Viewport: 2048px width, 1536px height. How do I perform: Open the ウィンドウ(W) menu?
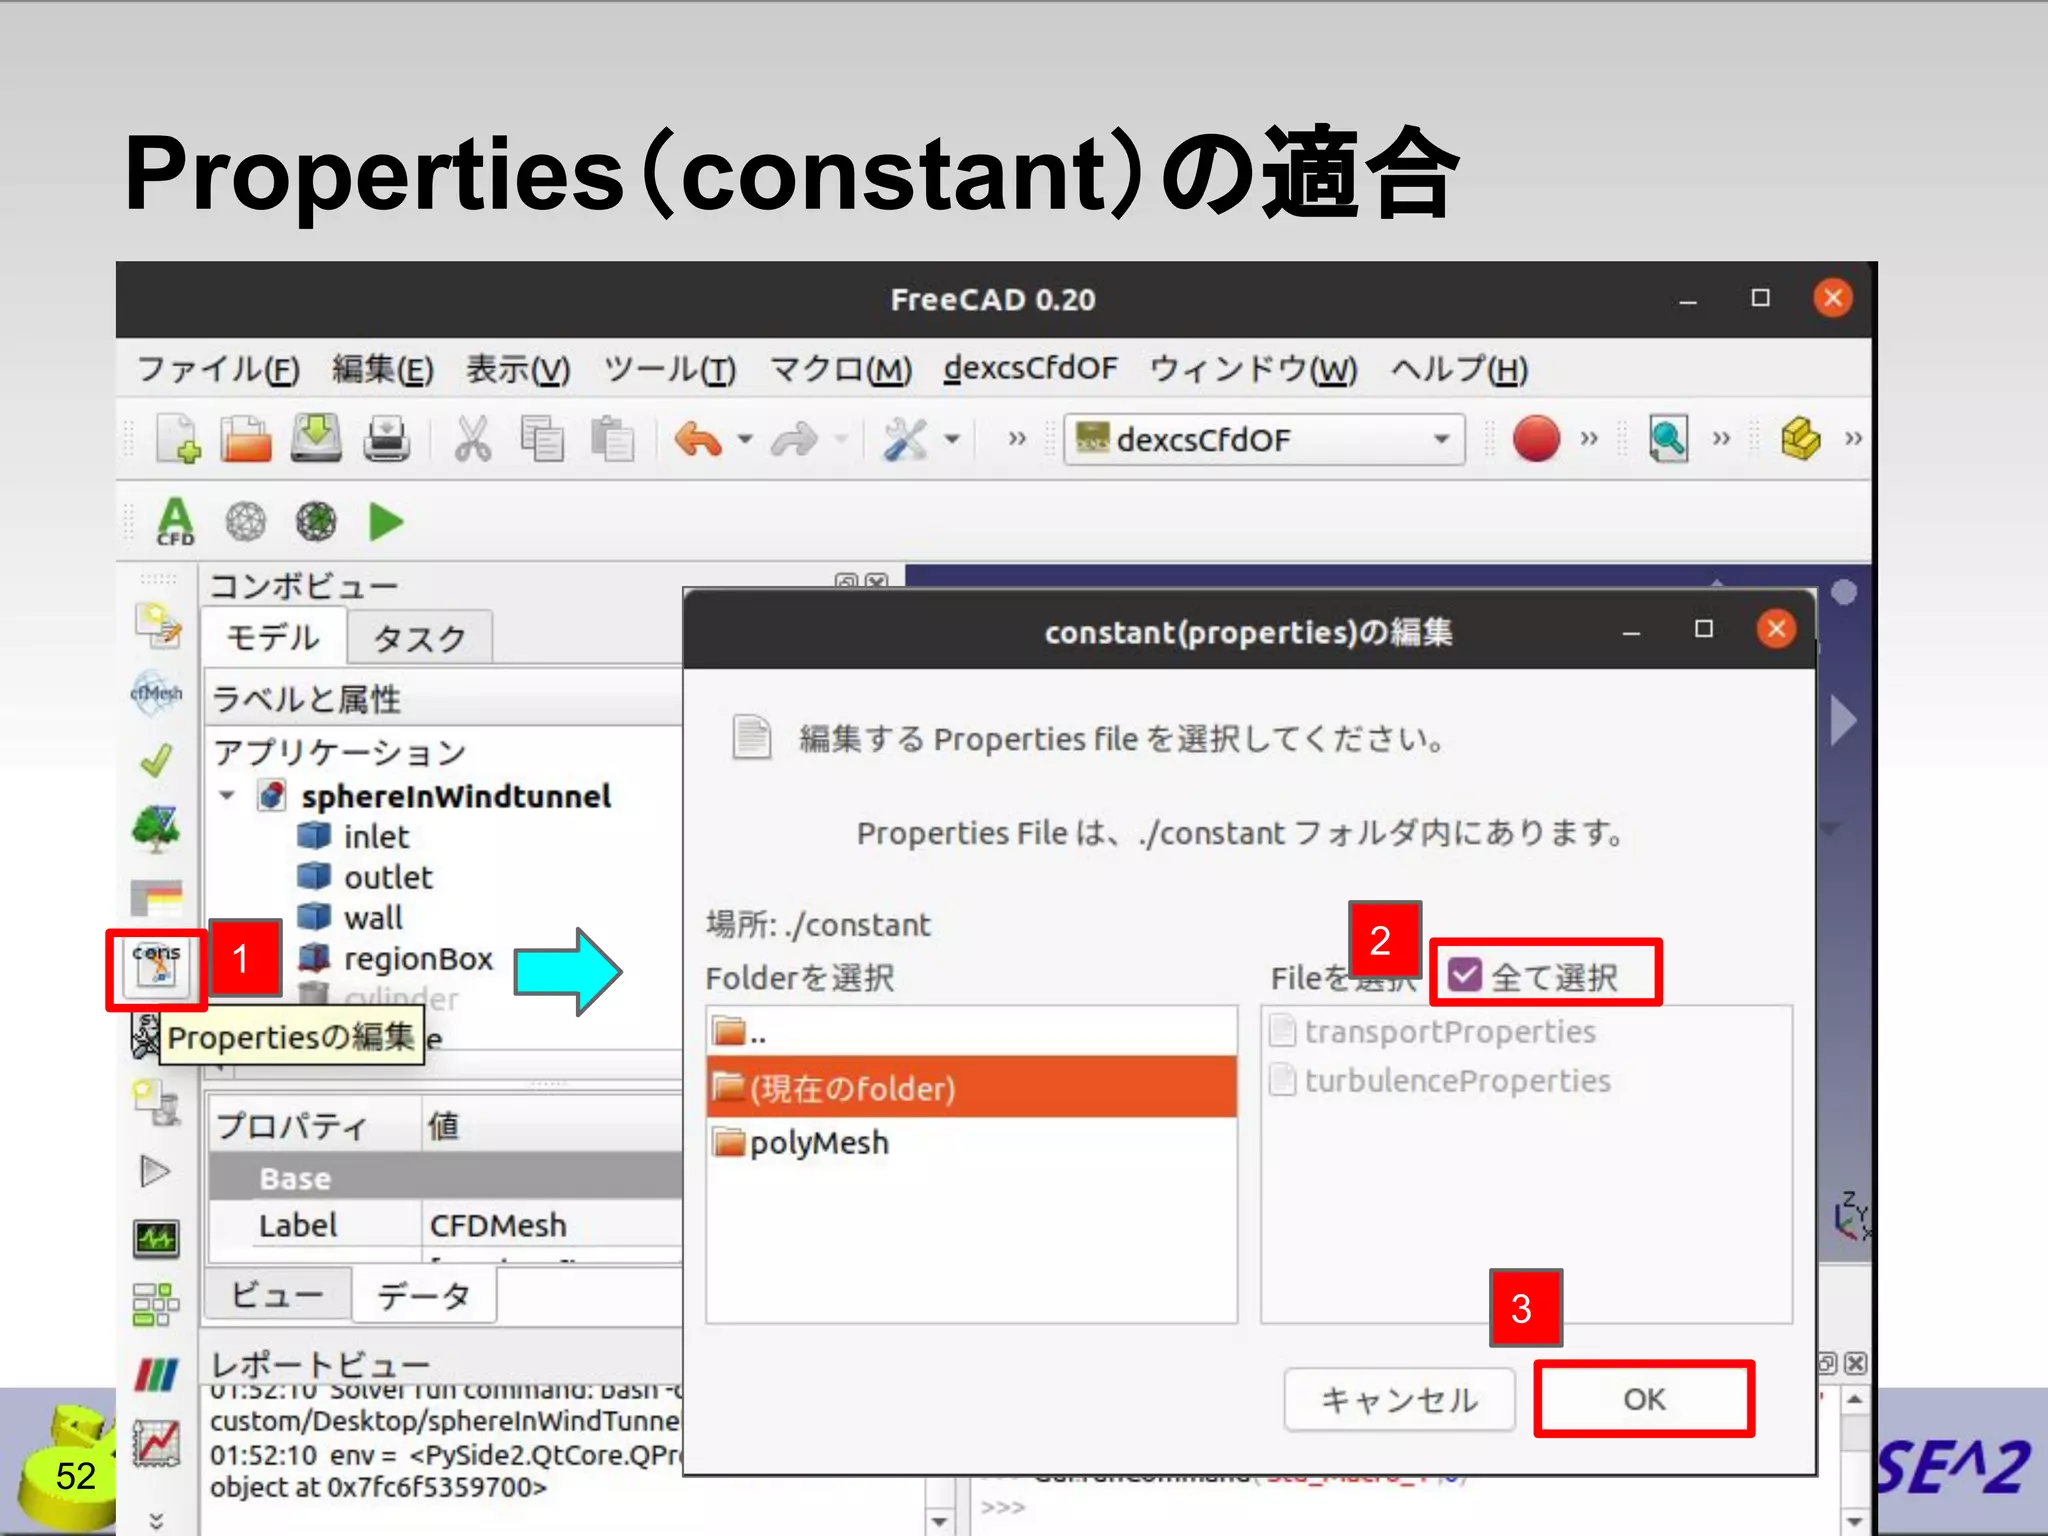coord(1253,369)
